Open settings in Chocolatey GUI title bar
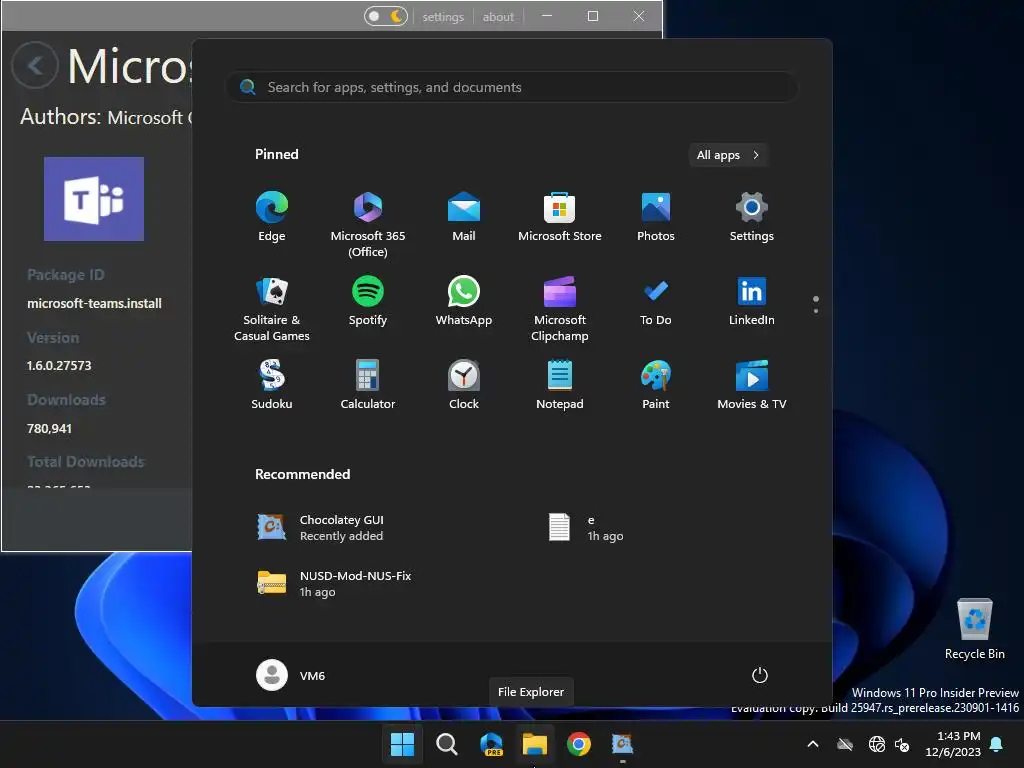 [x=443, y=17]
